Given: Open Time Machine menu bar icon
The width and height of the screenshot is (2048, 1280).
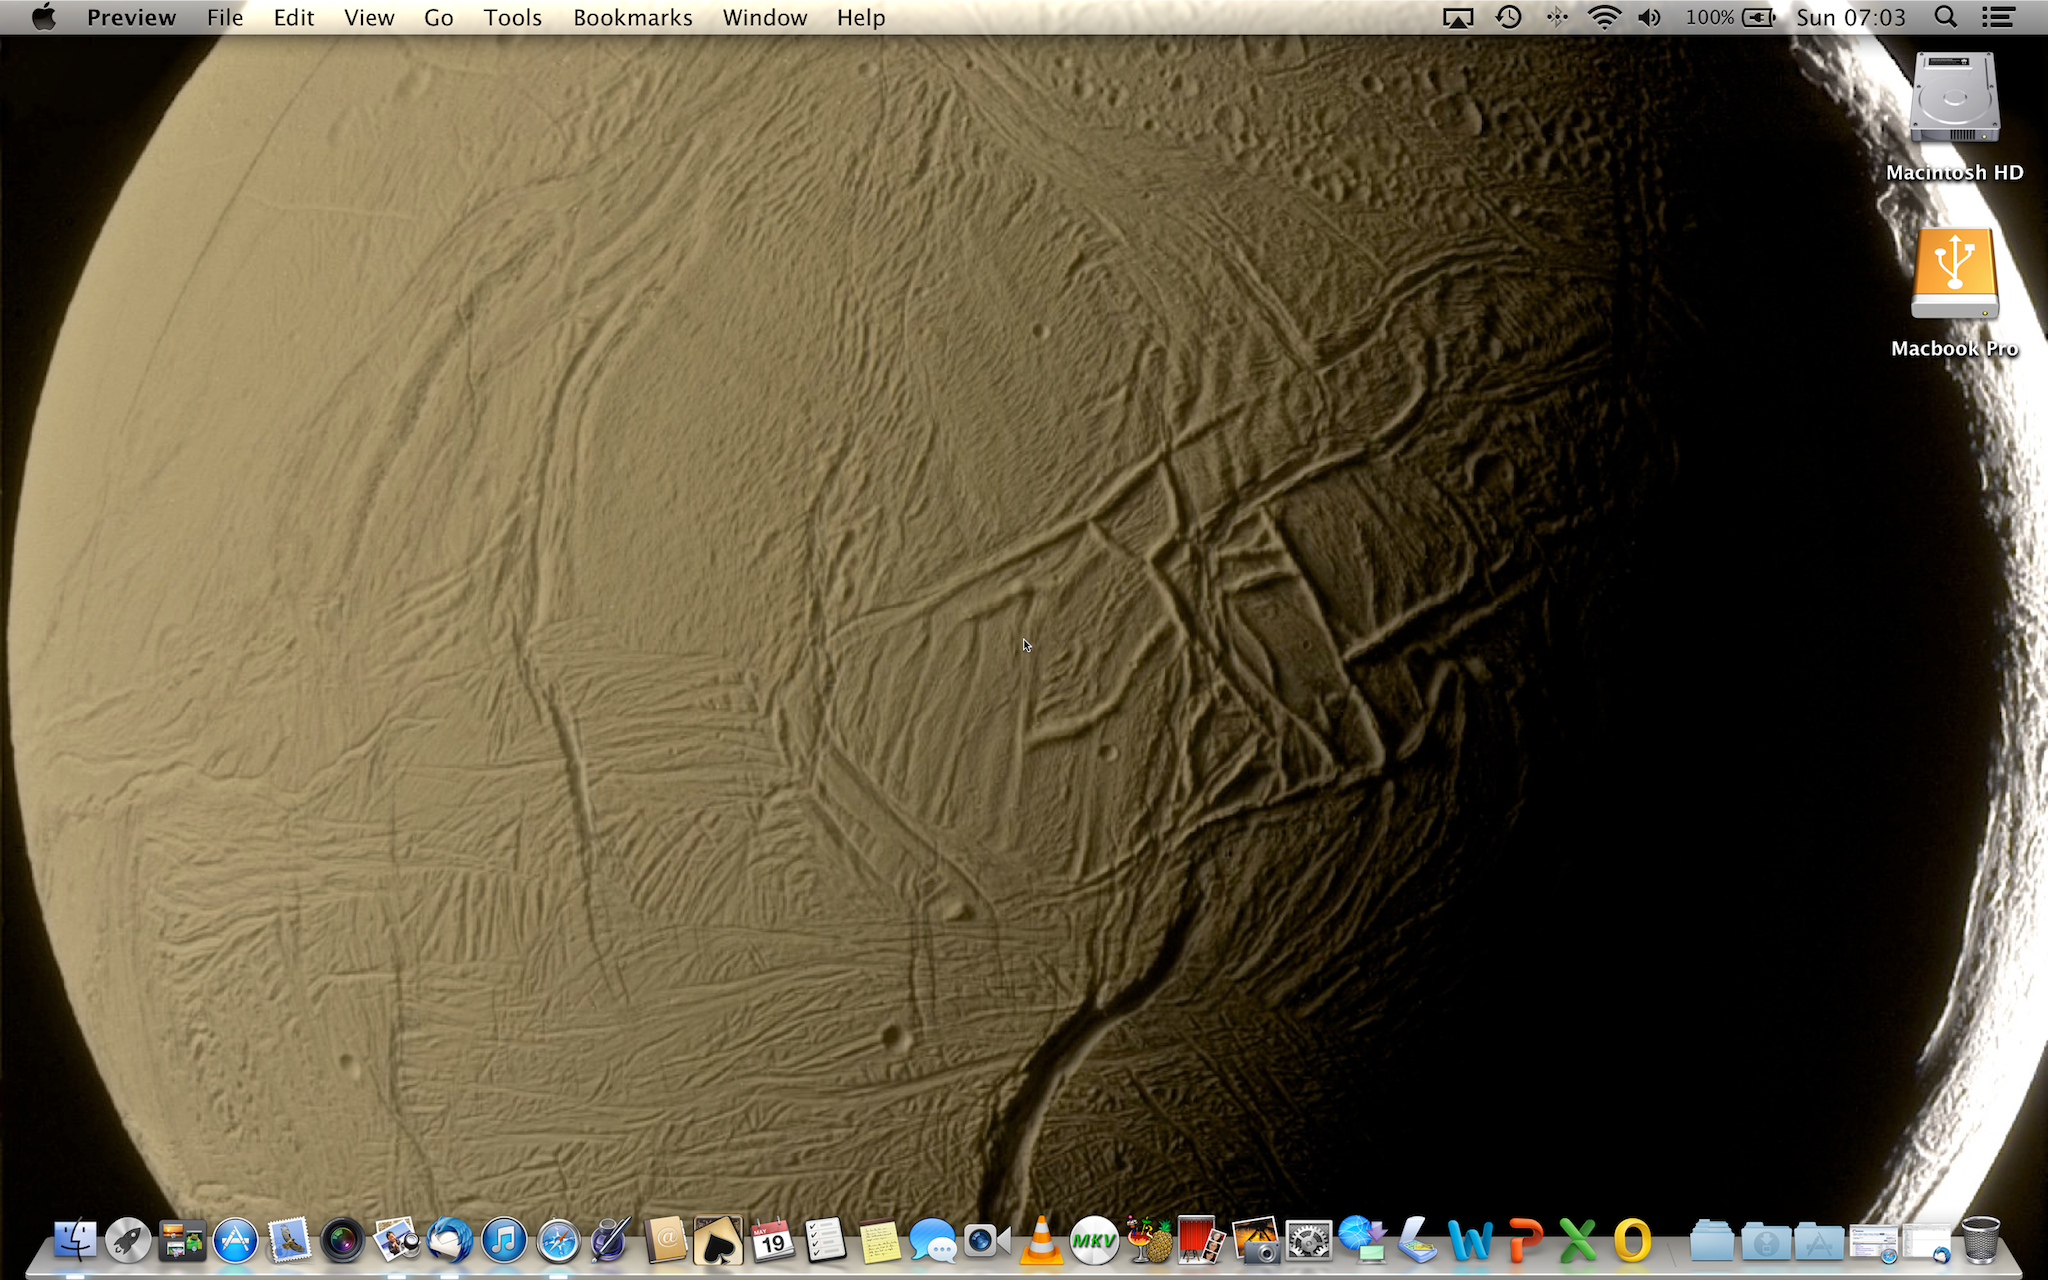Looking at the screenshot, I should [x=1508, y=17].
